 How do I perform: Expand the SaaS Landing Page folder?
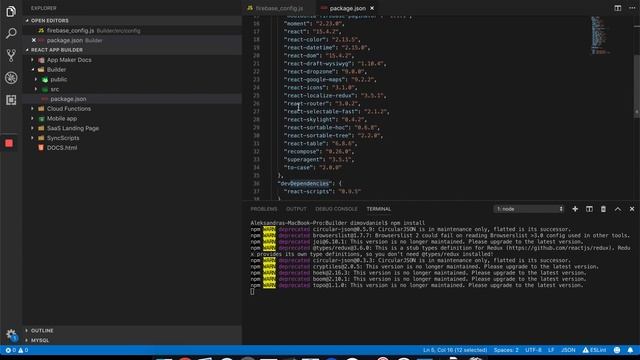(73, 129)
